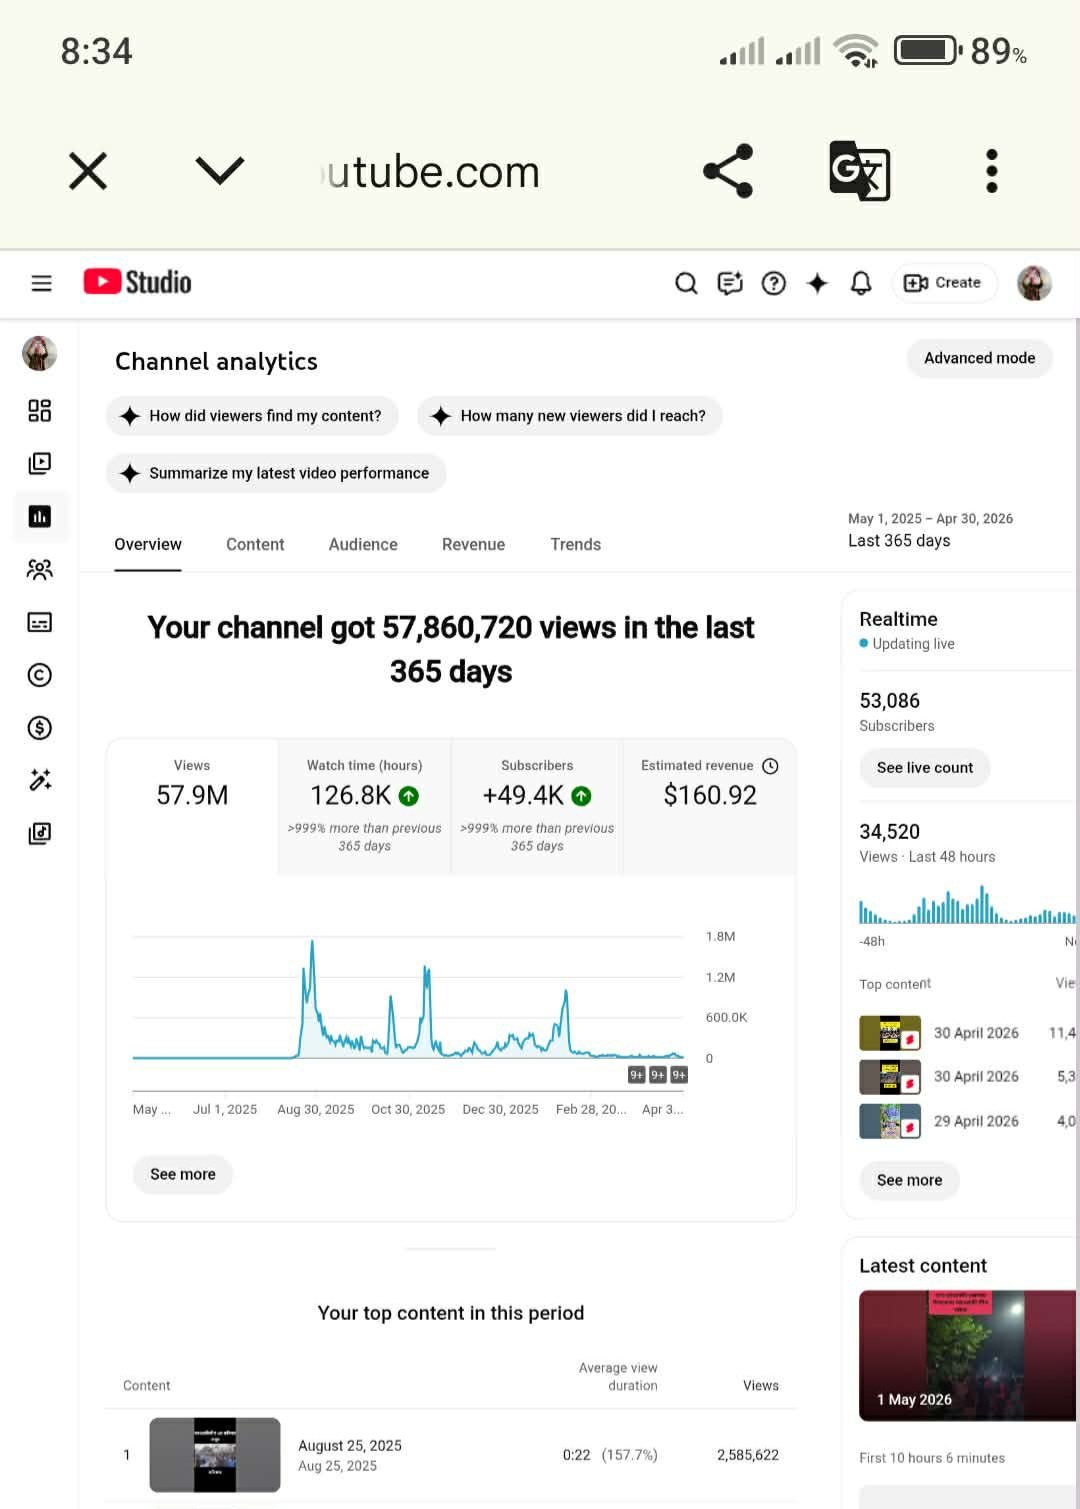This screenshot has width=1080, height=1509.
Task: Open the notifications bell
Action: (861, 283)
